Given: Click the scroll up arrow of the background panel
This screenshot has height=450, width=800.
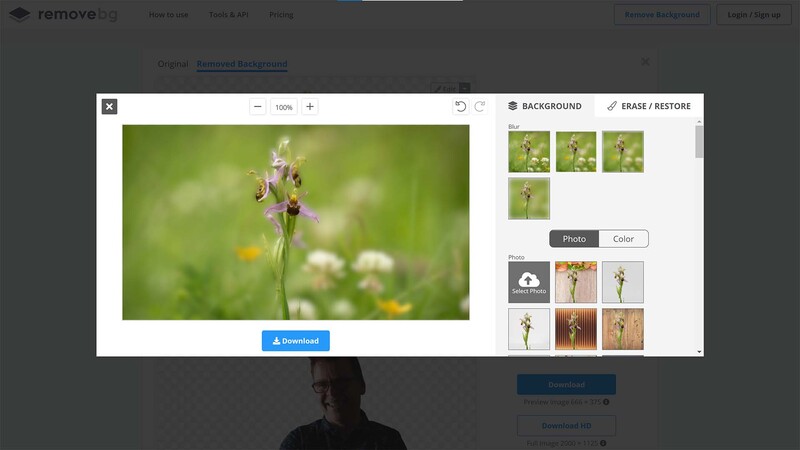Looking at the screenshot, I should point(699,122).
